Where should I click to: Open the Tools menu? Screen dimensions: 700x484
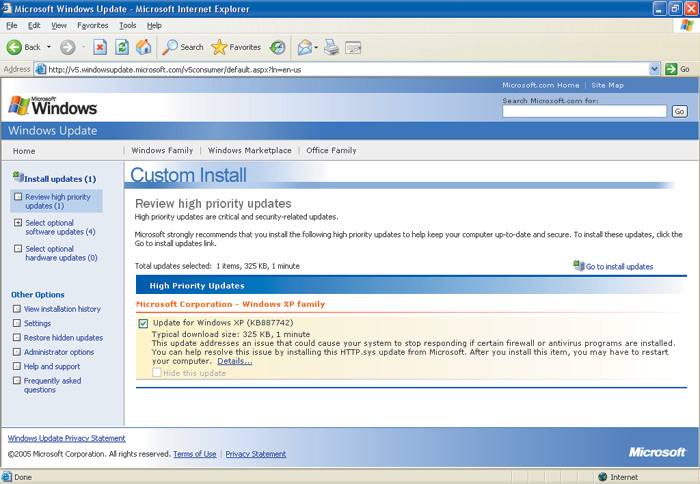128,25
